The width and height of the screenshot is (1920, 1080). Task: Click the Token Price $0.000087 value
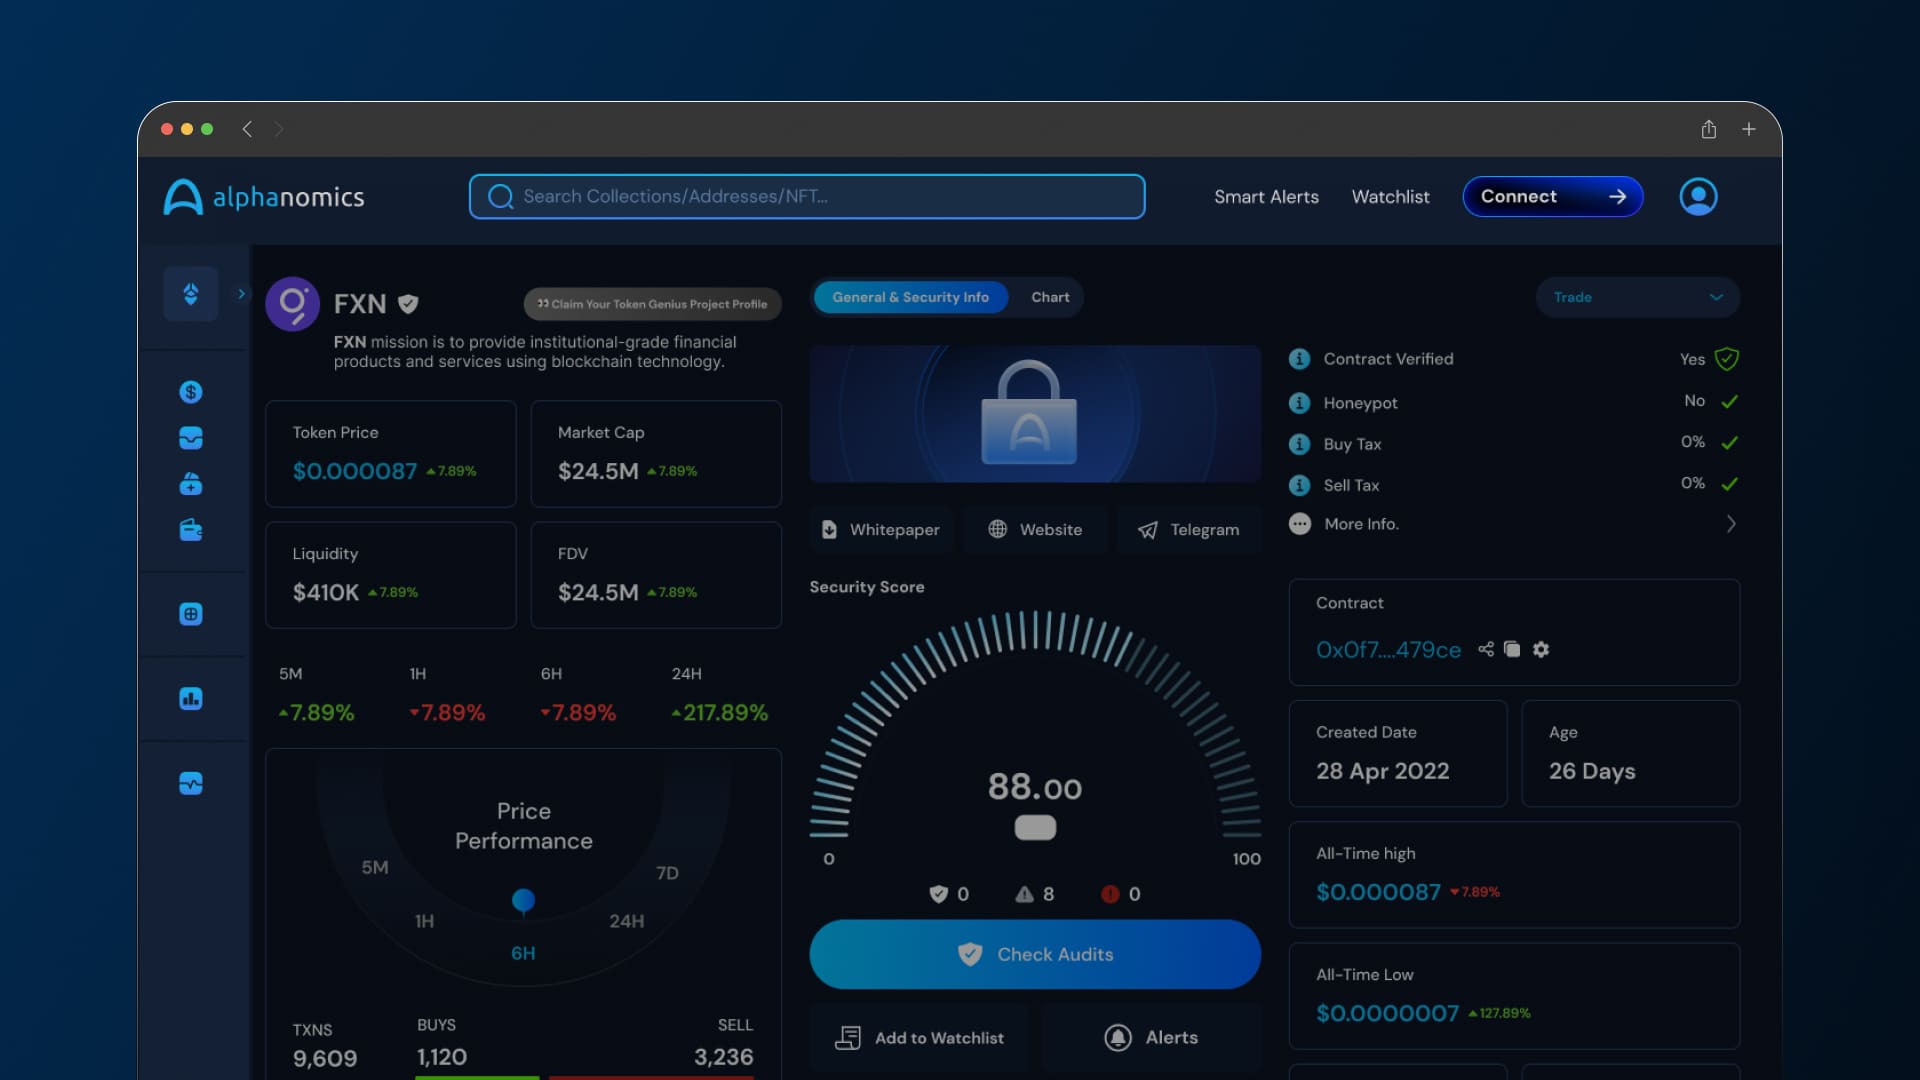pyautogui.click(x=355, y=471)
